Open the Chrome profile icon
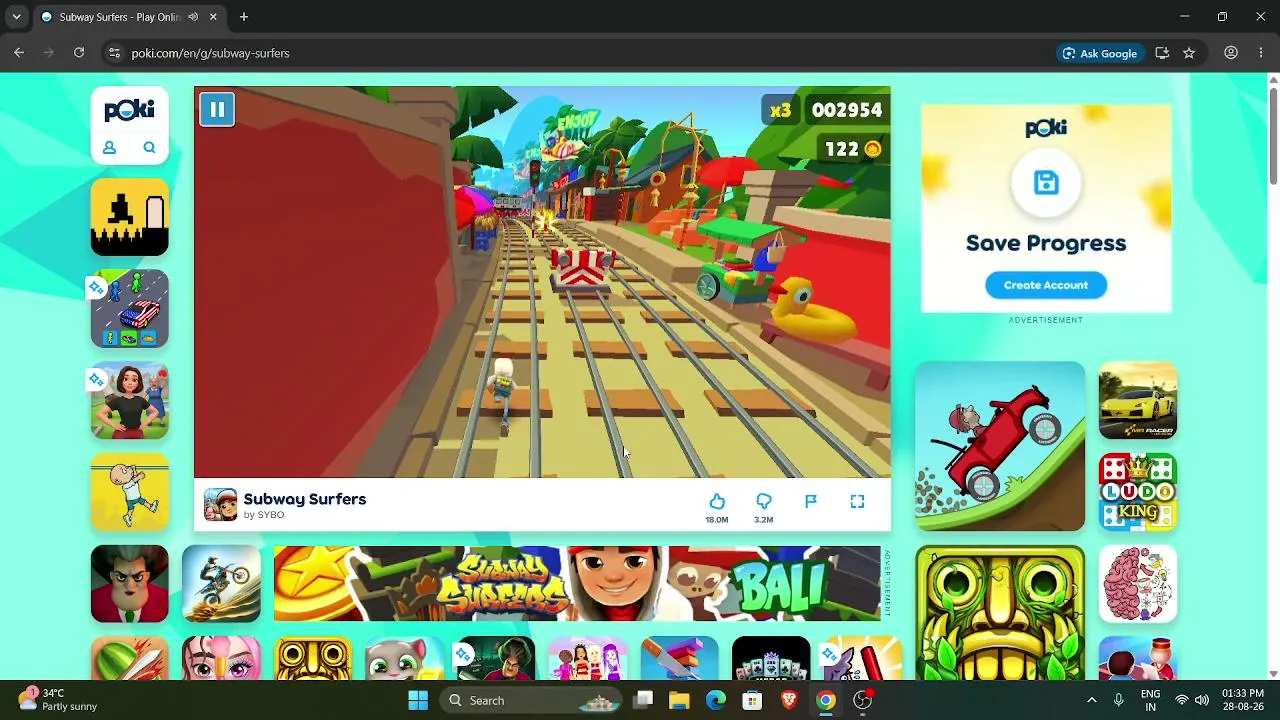1280x720 pixels. (x=1231, y=53)
